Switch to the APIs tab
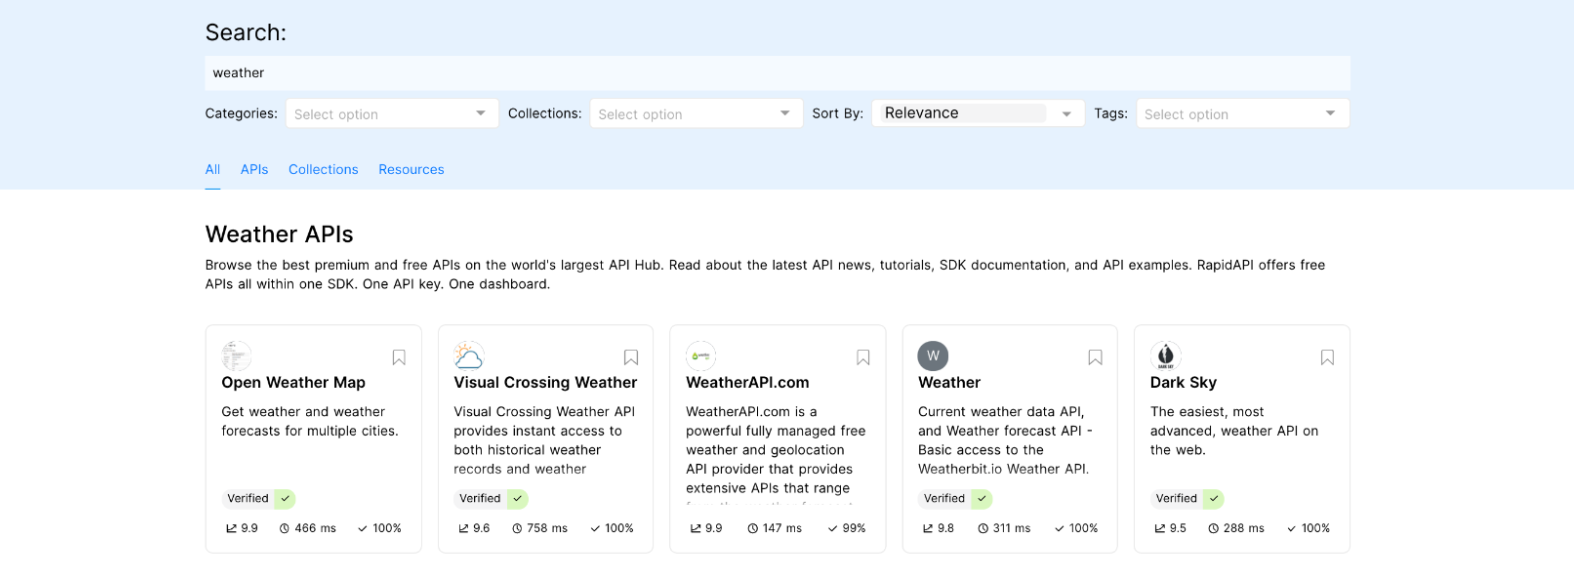This screenshot has width=1574, height=566. pos(254,170)
